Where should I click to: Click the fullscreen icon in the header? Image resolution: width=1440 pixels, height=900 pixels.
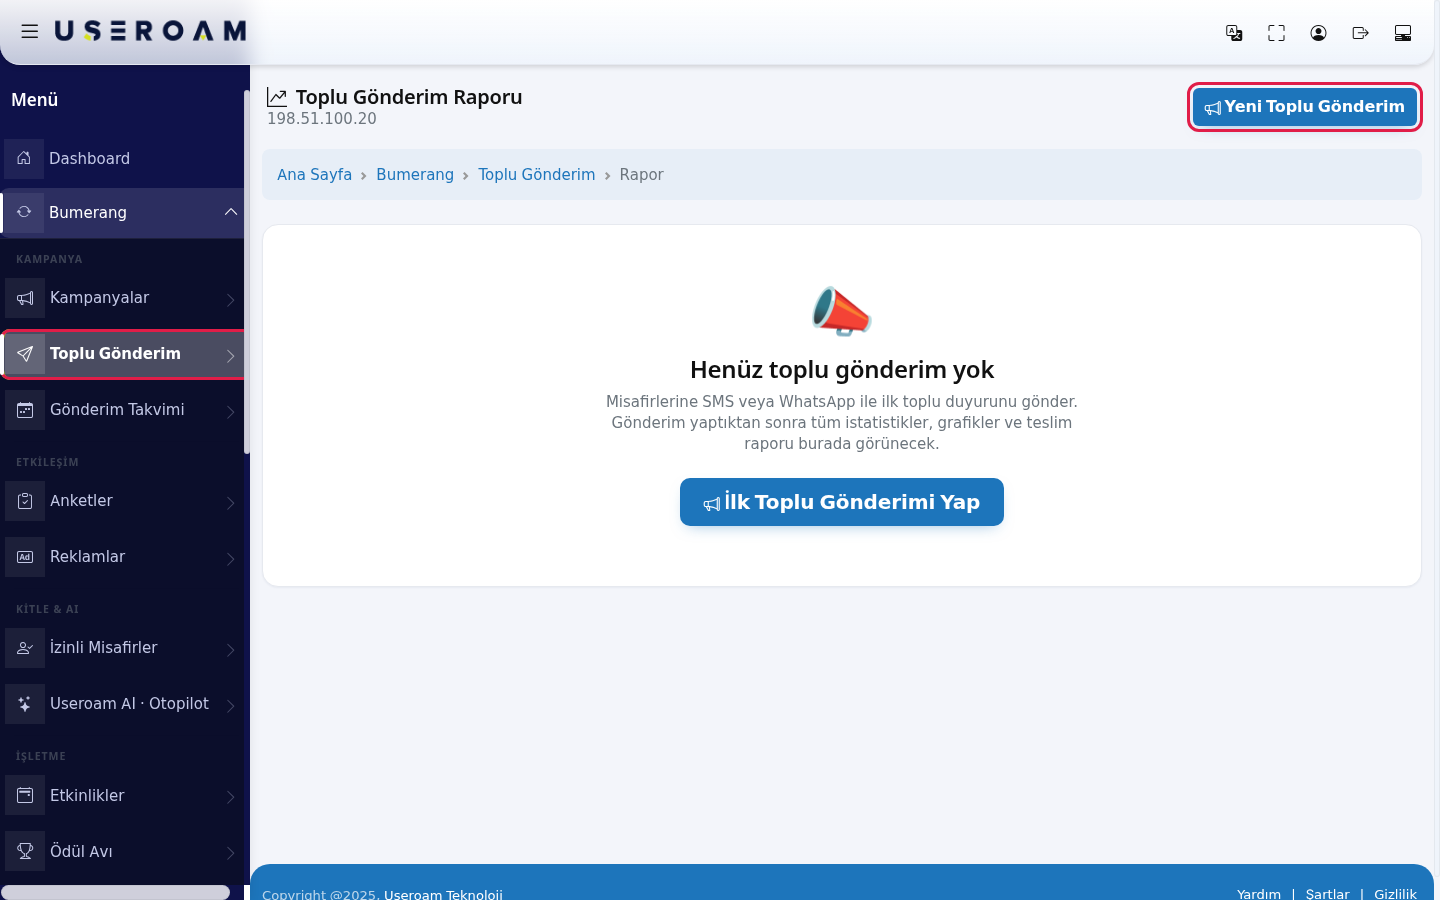point(1276,33)
